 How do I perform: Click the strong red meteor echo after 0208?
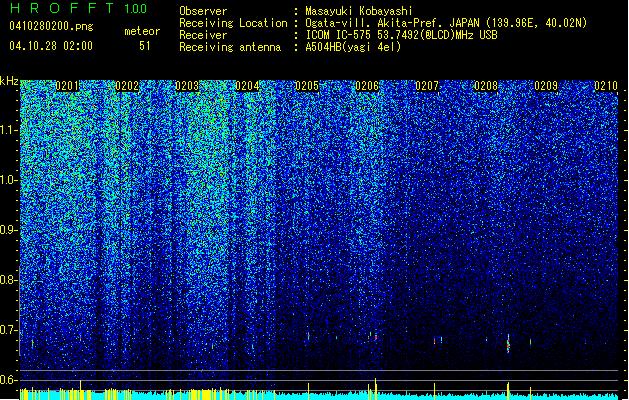(508, 344)
